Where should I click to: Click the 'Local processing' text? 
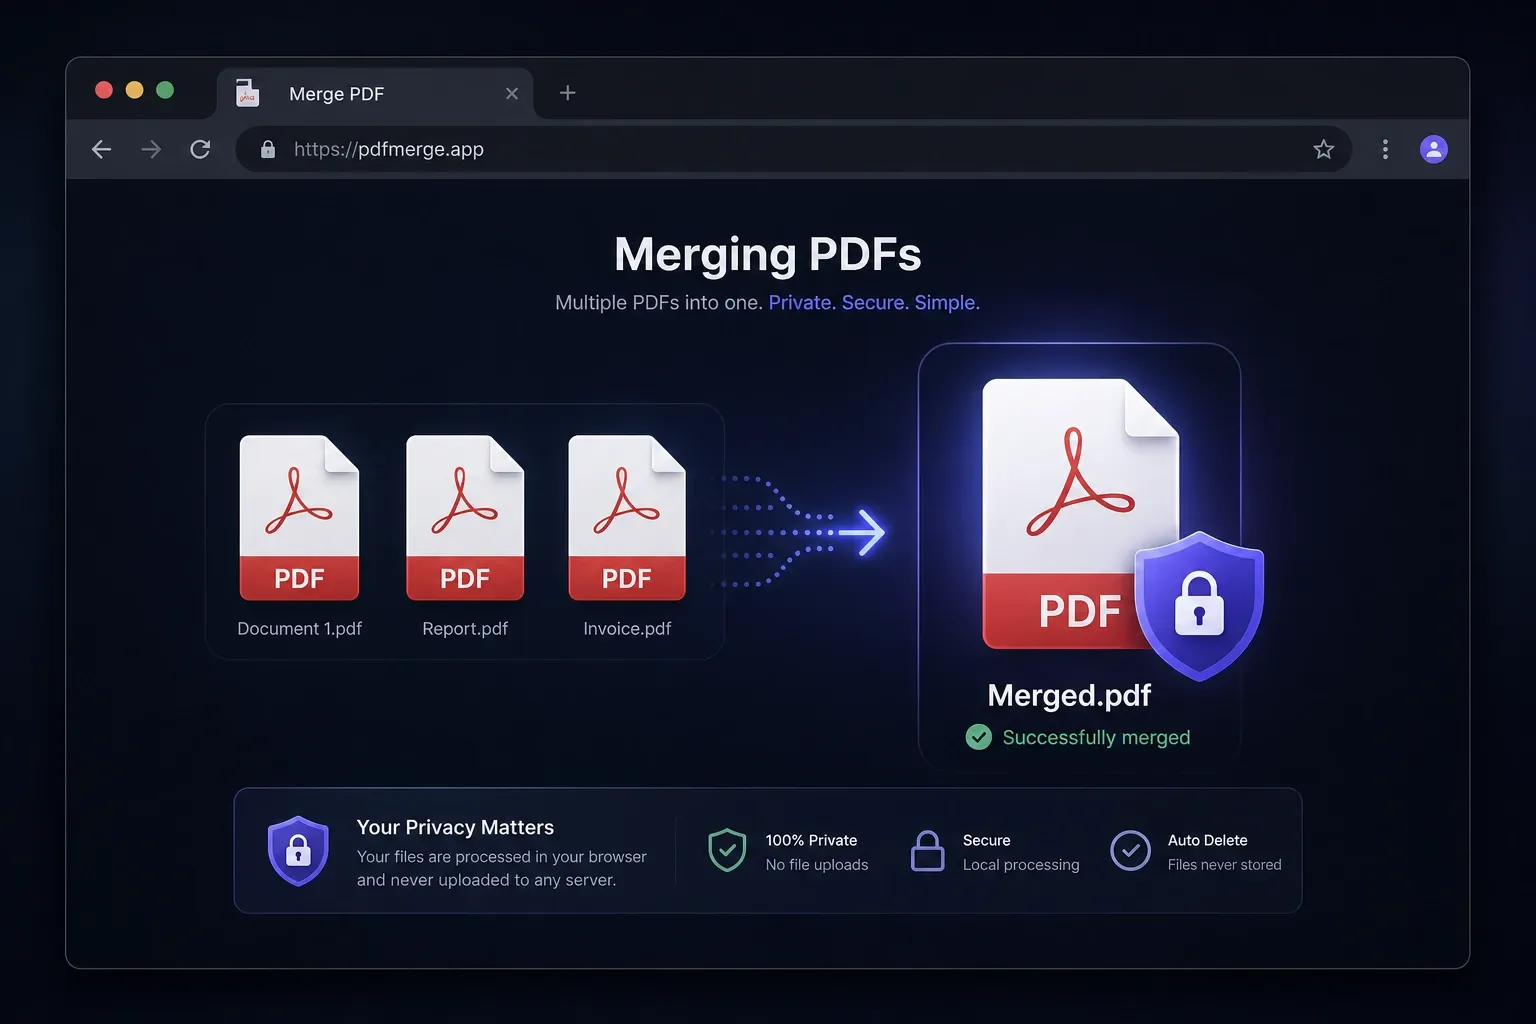pyautogui.click(x=1021, y=864)
